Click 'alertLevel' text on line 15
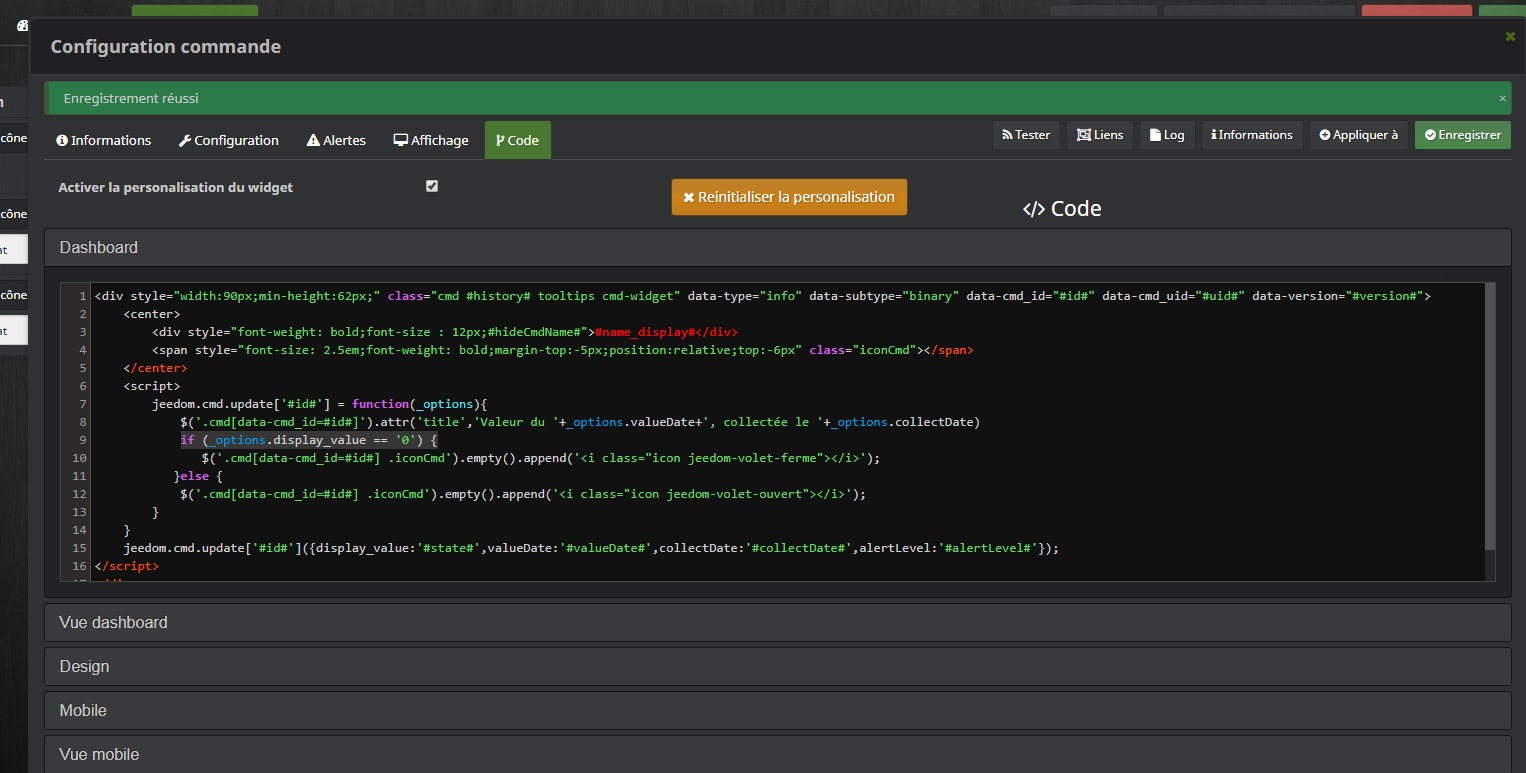The width and height of the screenshot is (1526, 773). click(x=897, y=548)
